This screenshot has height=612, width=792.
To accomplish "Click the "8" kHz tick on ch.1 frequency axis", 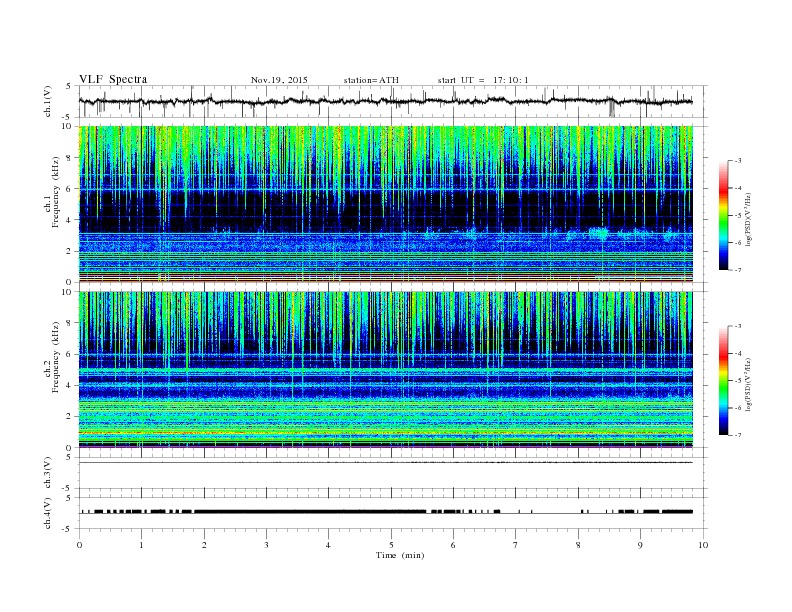I will click(x=69, y=158).
